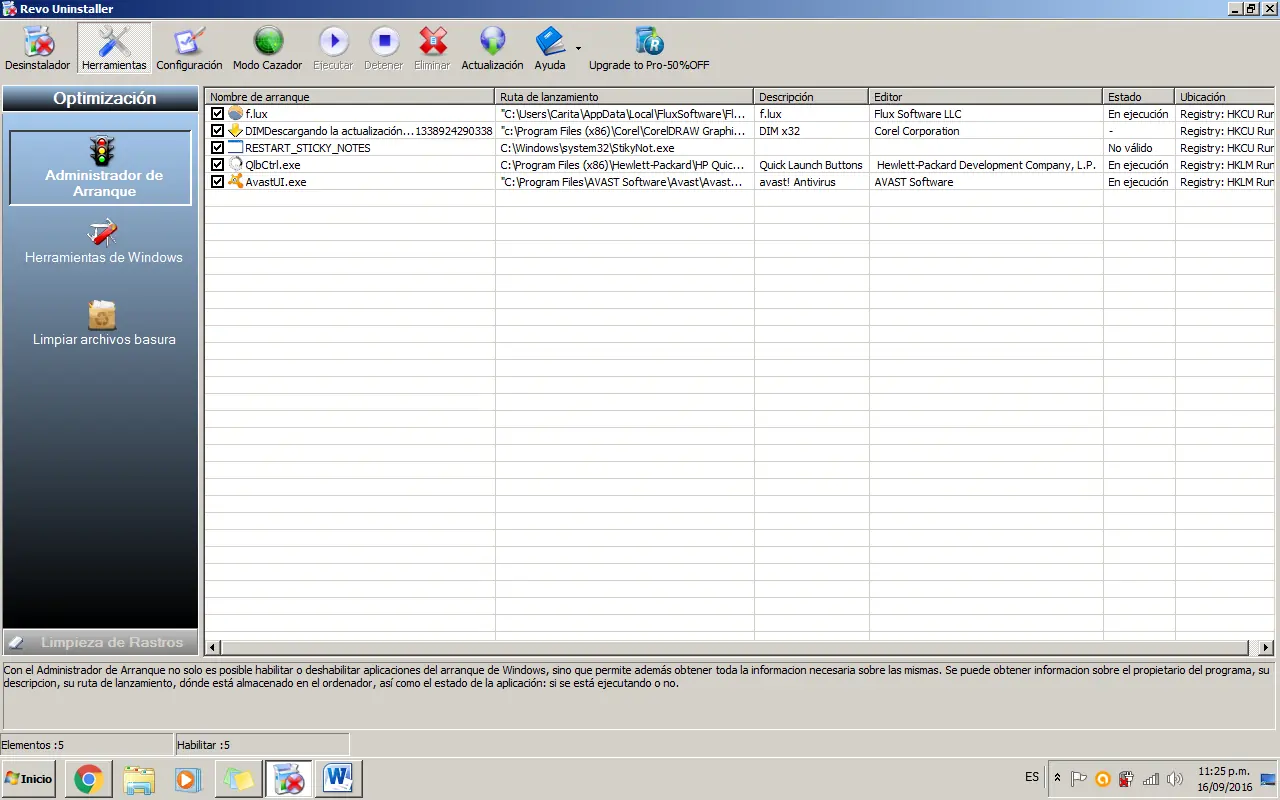Click 'Quick Launch Buttons' description cell
The width and height of the screenshot is (1280, 800).
point(810,165)
